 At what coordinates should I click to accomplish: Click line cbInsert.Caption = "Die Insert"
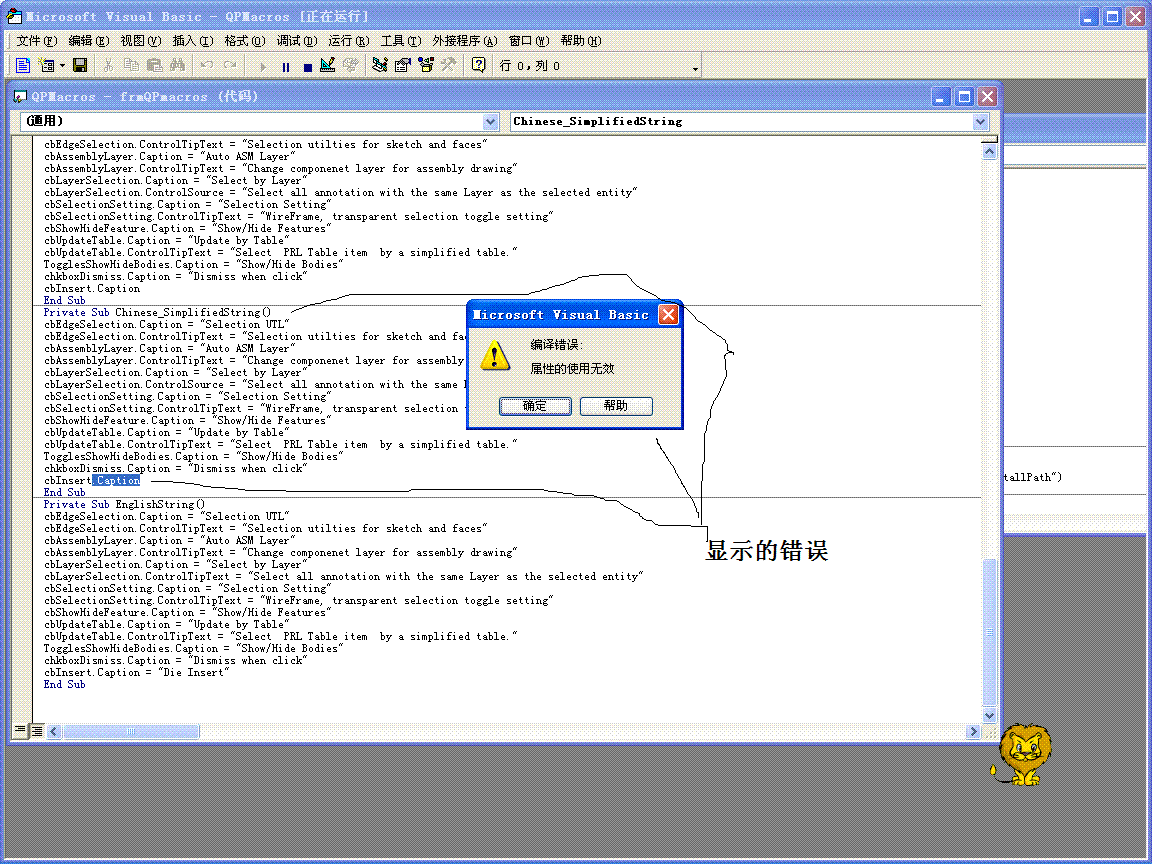[x=137, y=672]
